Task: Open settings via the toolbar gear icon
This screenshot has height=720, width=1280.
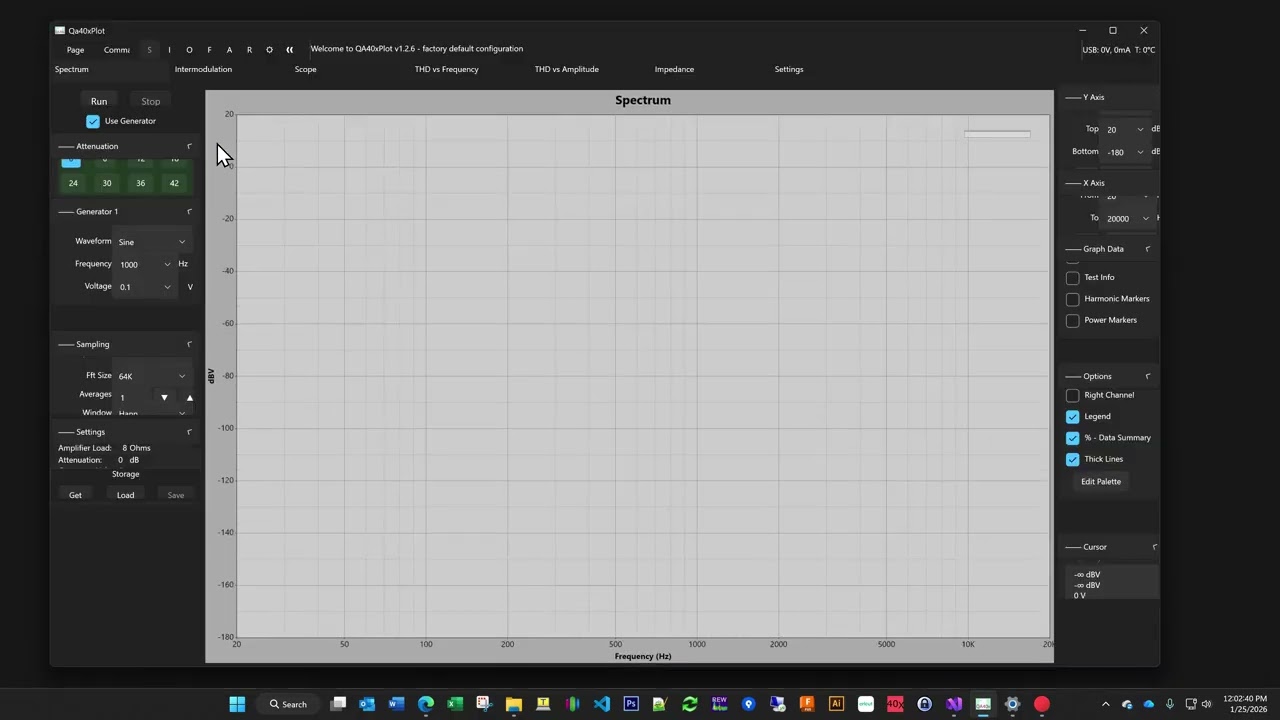Action: click(269, 50)
